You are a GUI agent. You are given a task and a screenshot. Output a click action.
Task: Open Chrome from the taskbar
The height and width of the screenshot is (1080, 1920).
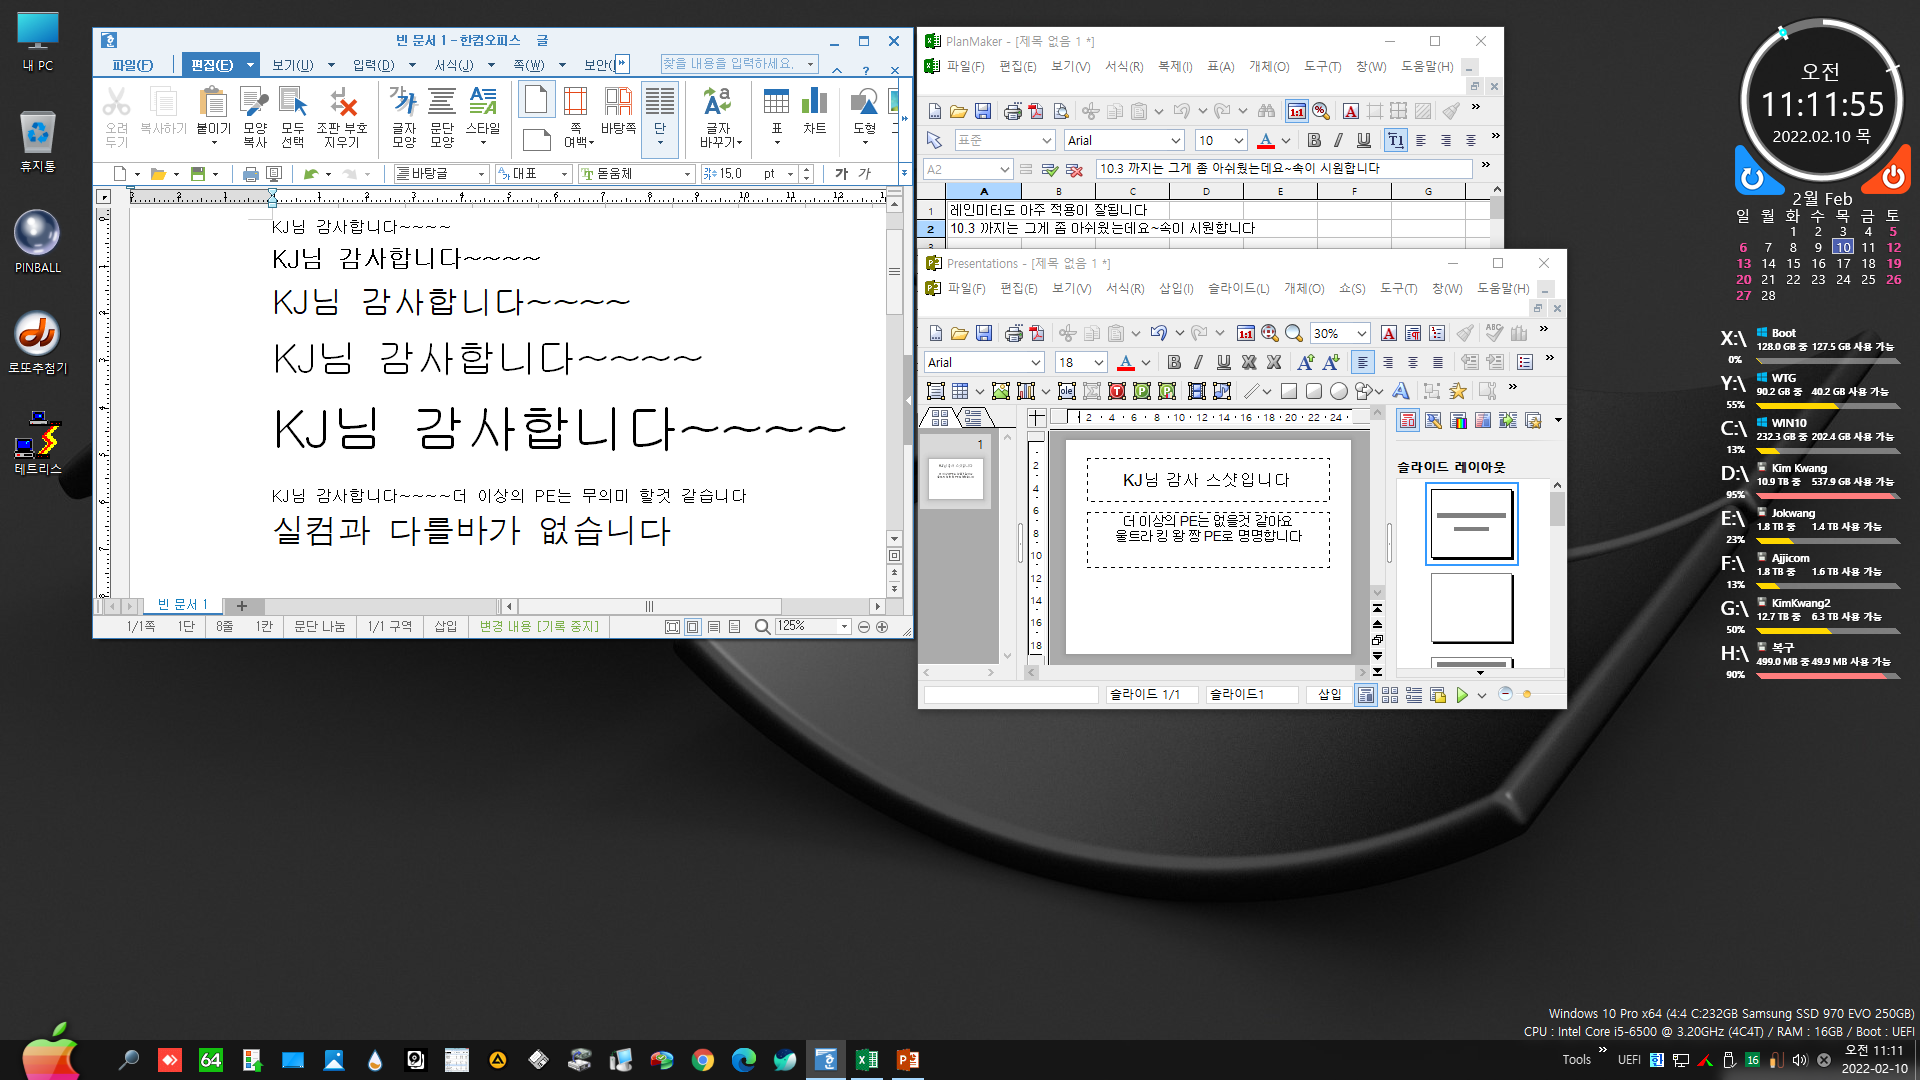[703, 1060]
